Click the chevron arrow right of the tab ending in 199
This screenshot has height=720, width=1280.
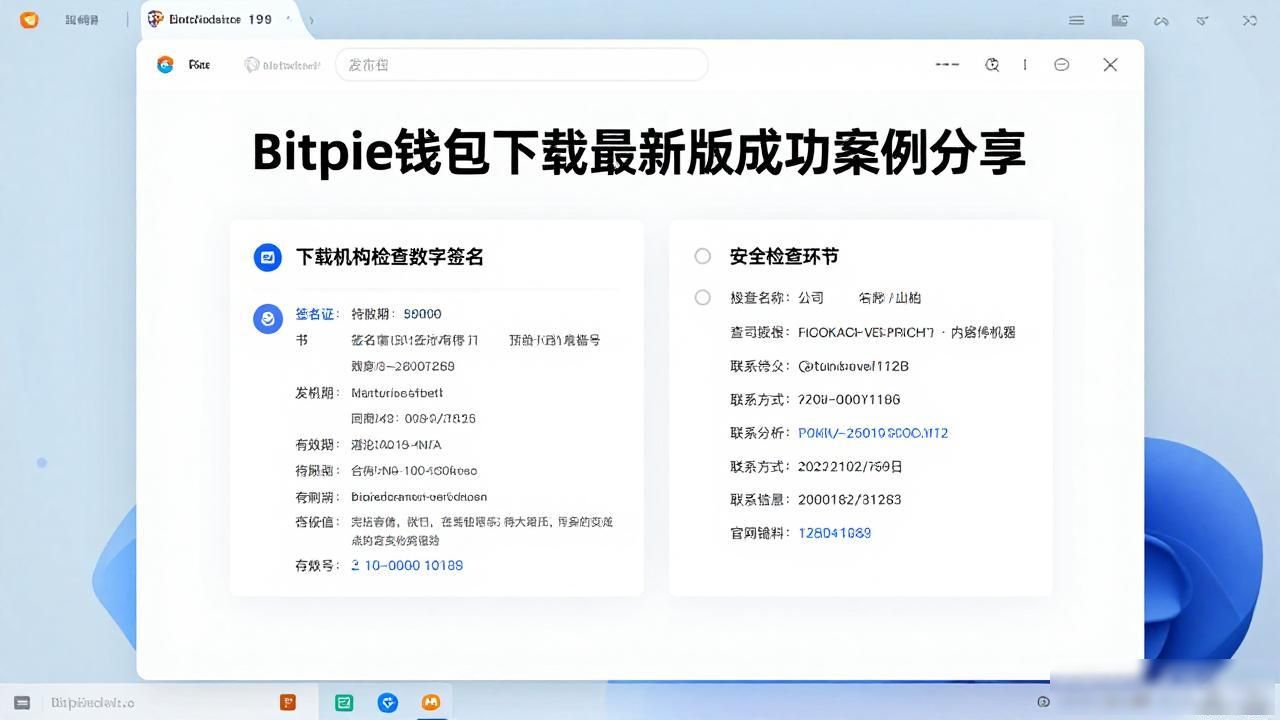(x=311, y=20)
